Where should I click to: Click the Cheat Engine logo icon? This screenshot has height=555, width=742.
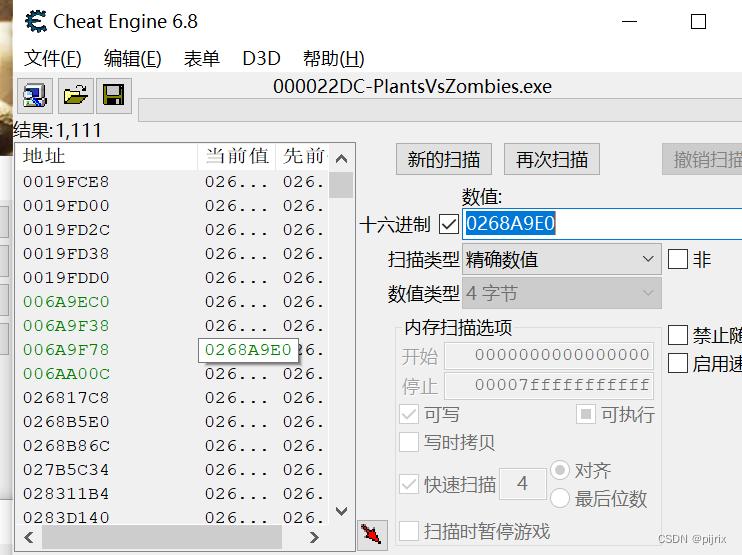coord(35,22)
